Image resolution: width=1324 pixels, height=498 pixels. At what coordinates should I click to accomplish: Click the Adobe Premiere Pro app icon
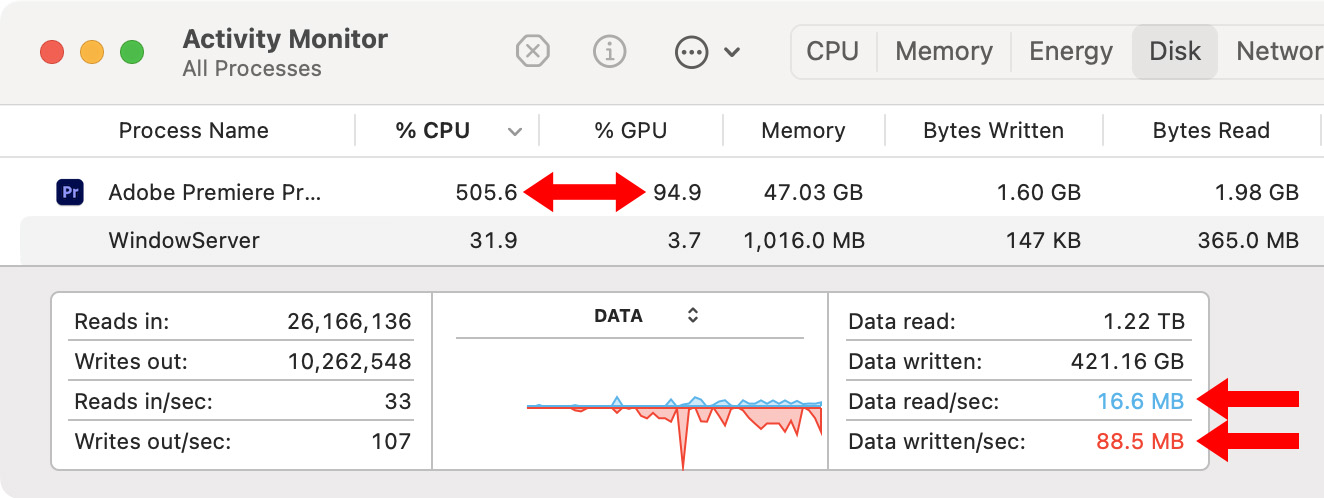pyautogui.click(x=69, y=192)
